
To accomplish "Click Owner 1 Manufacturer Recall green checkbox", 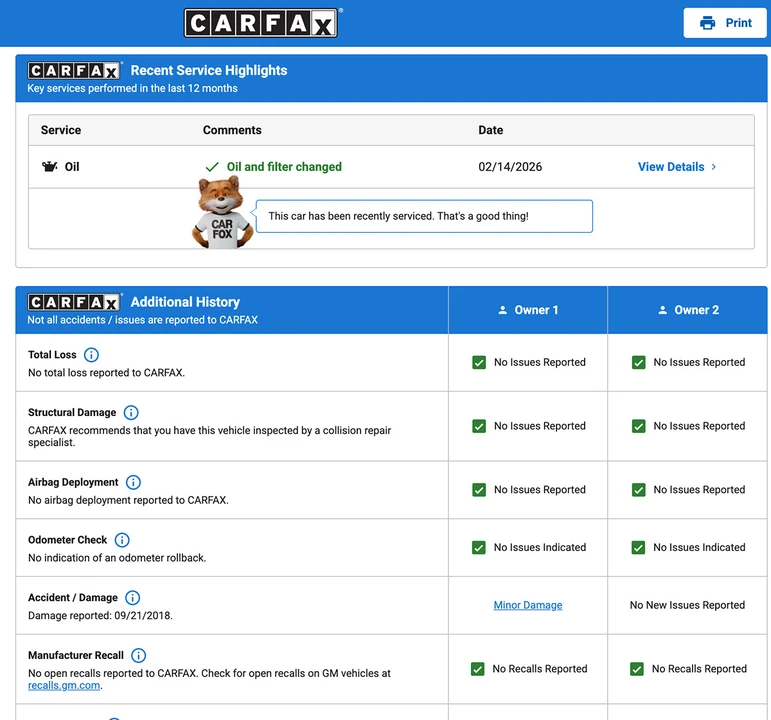I will pyautogui.click(x=477, y=669).
